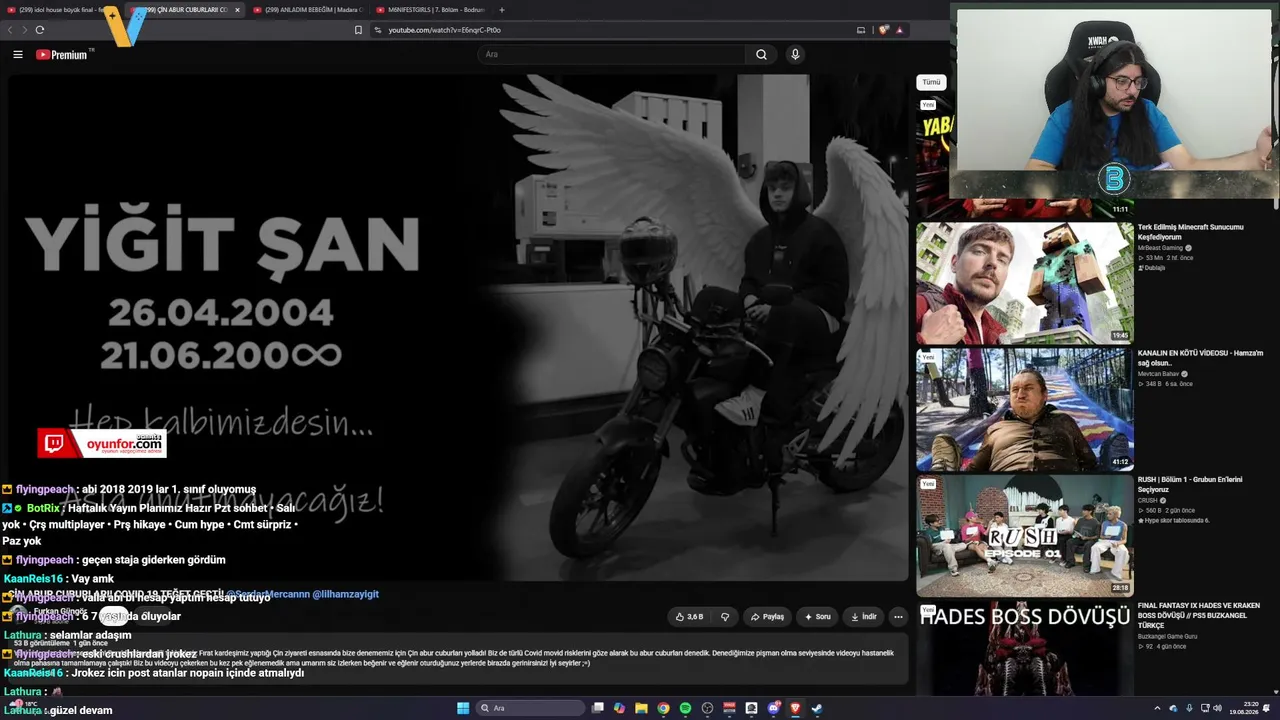Viewport: 1280px width, 720px height.
Task: Open Task View on the taskbar
Action: pos(597,708)
